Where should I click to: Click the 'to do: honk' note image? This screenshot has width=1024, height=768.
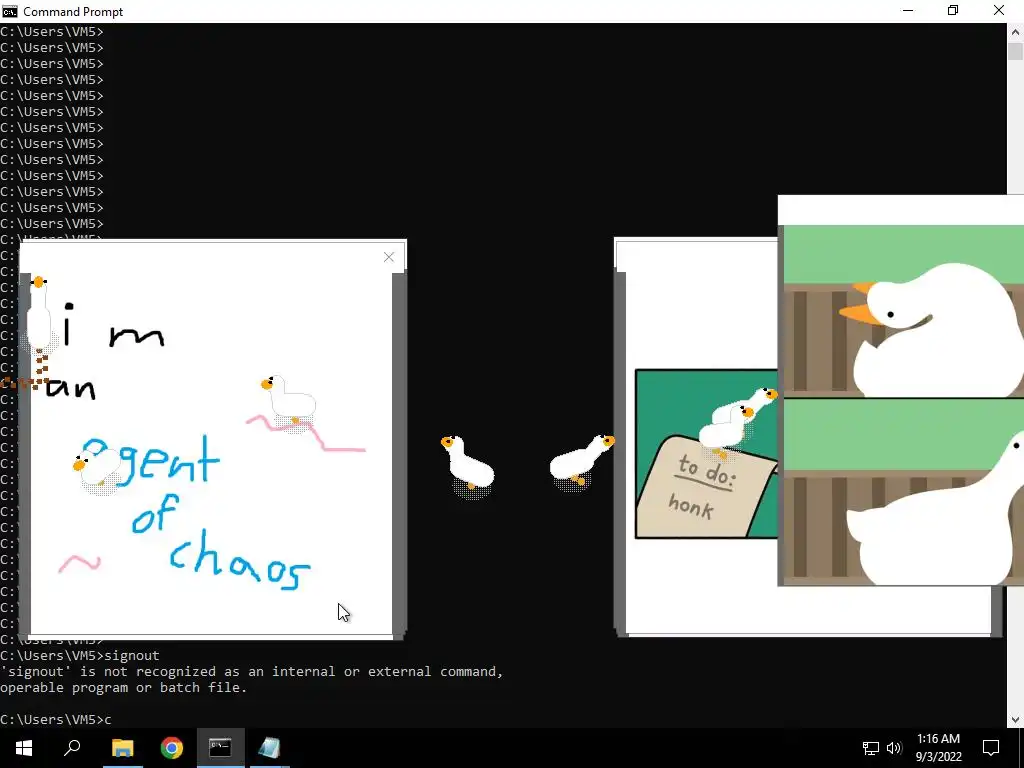click(x=707, y=454)
